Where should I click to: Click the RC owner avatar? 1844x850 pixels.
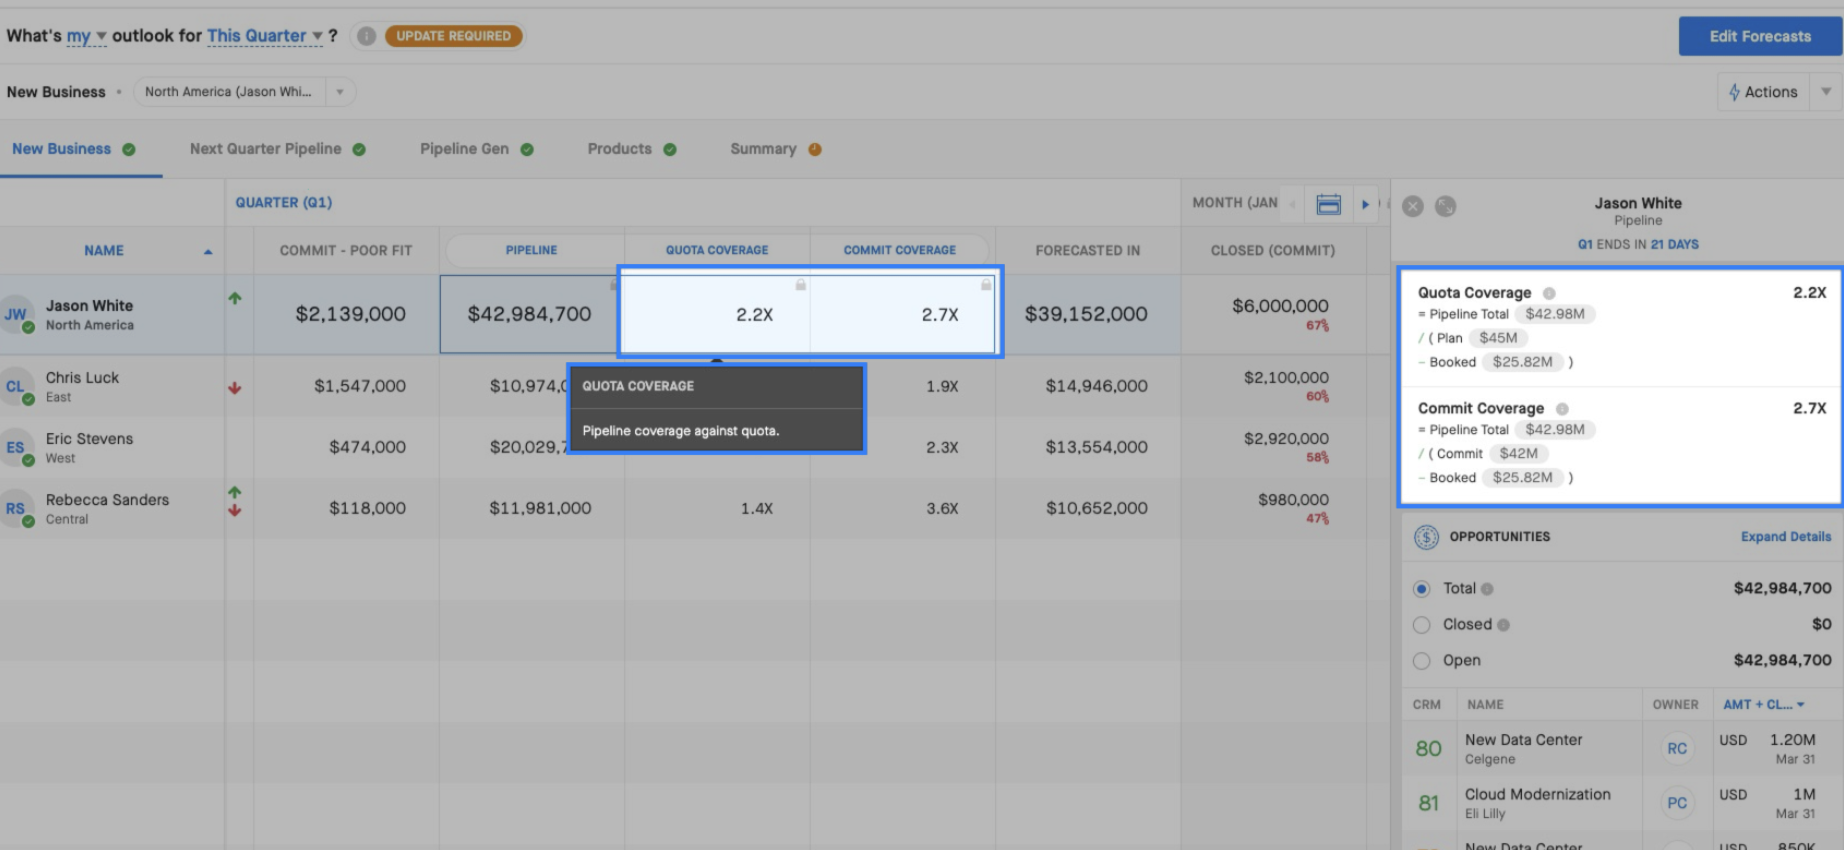(x=1677, y=748)
